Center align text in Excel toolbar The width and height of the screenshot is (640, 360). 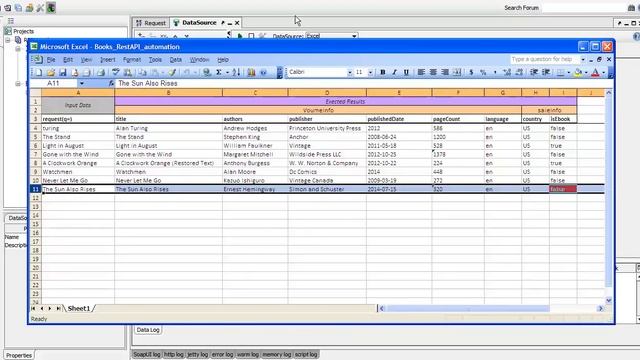(433, 72)
